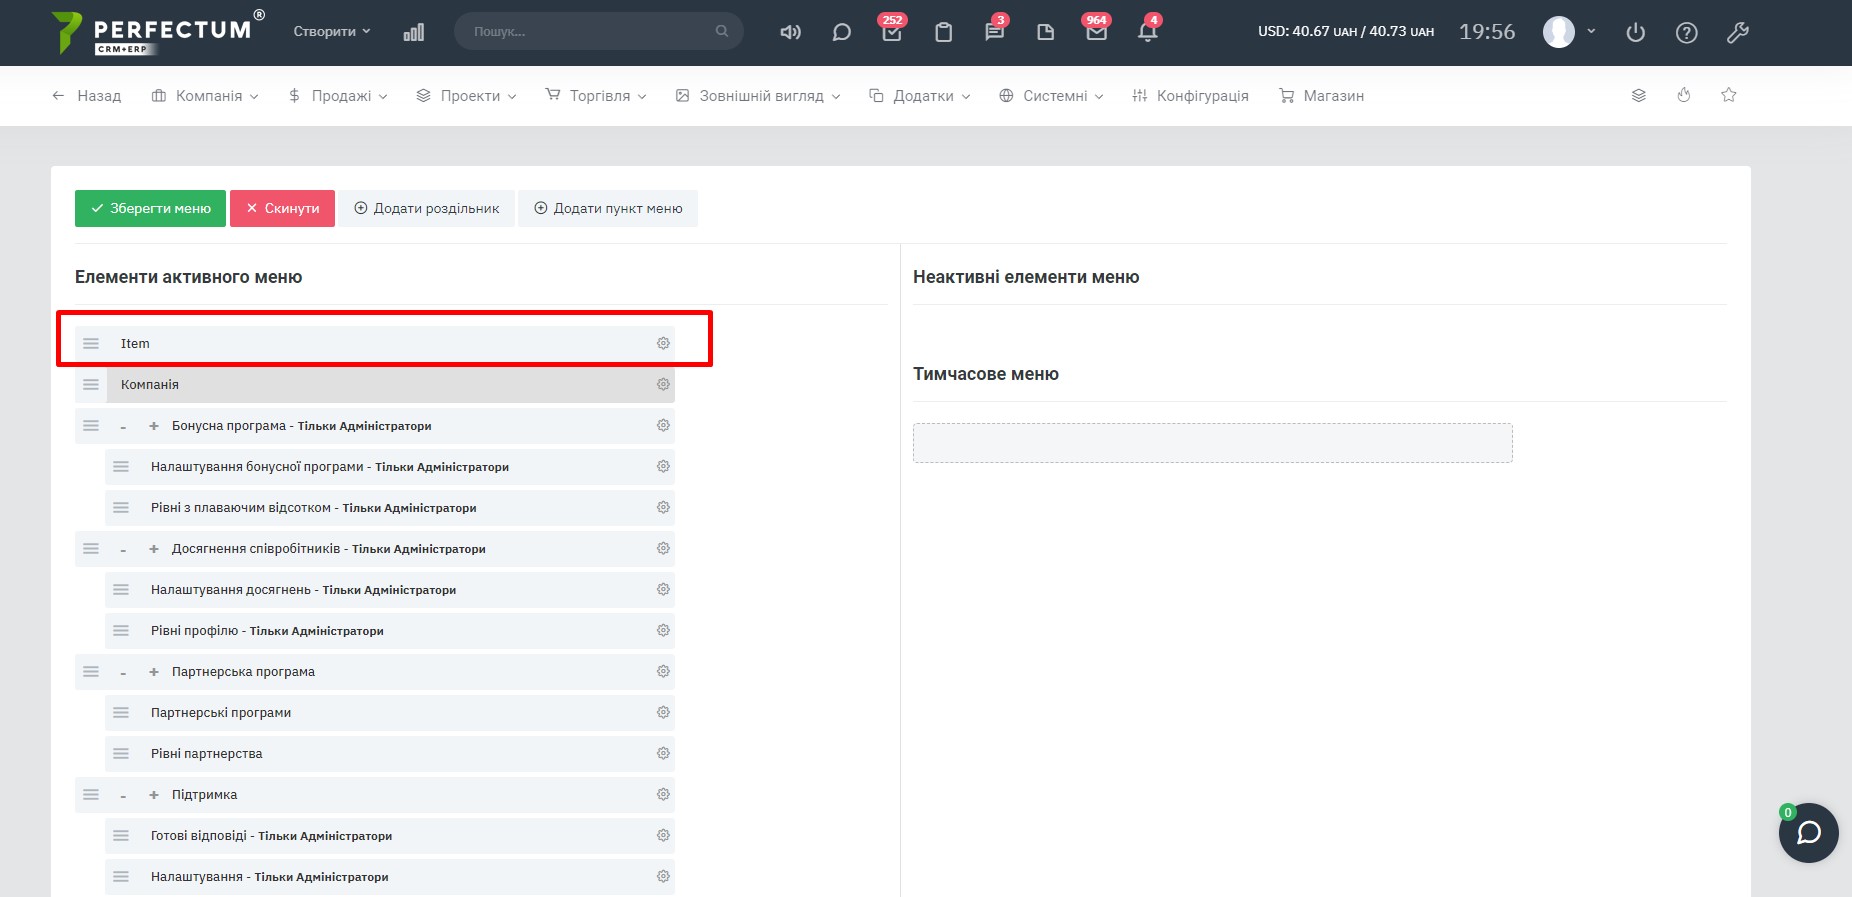Click Додати пункт меню button
This screenshot has width=1852, height=897.
pyautogui.click(x=608, y=209)
